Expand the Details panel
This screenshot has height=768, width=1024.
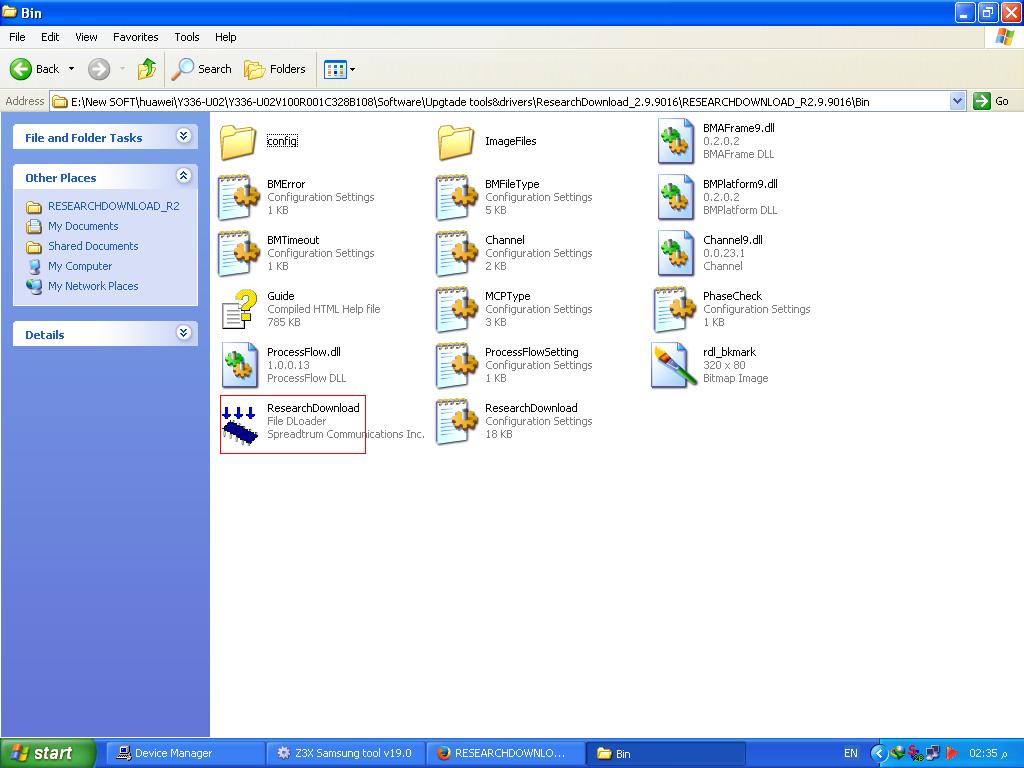point(184,333)
